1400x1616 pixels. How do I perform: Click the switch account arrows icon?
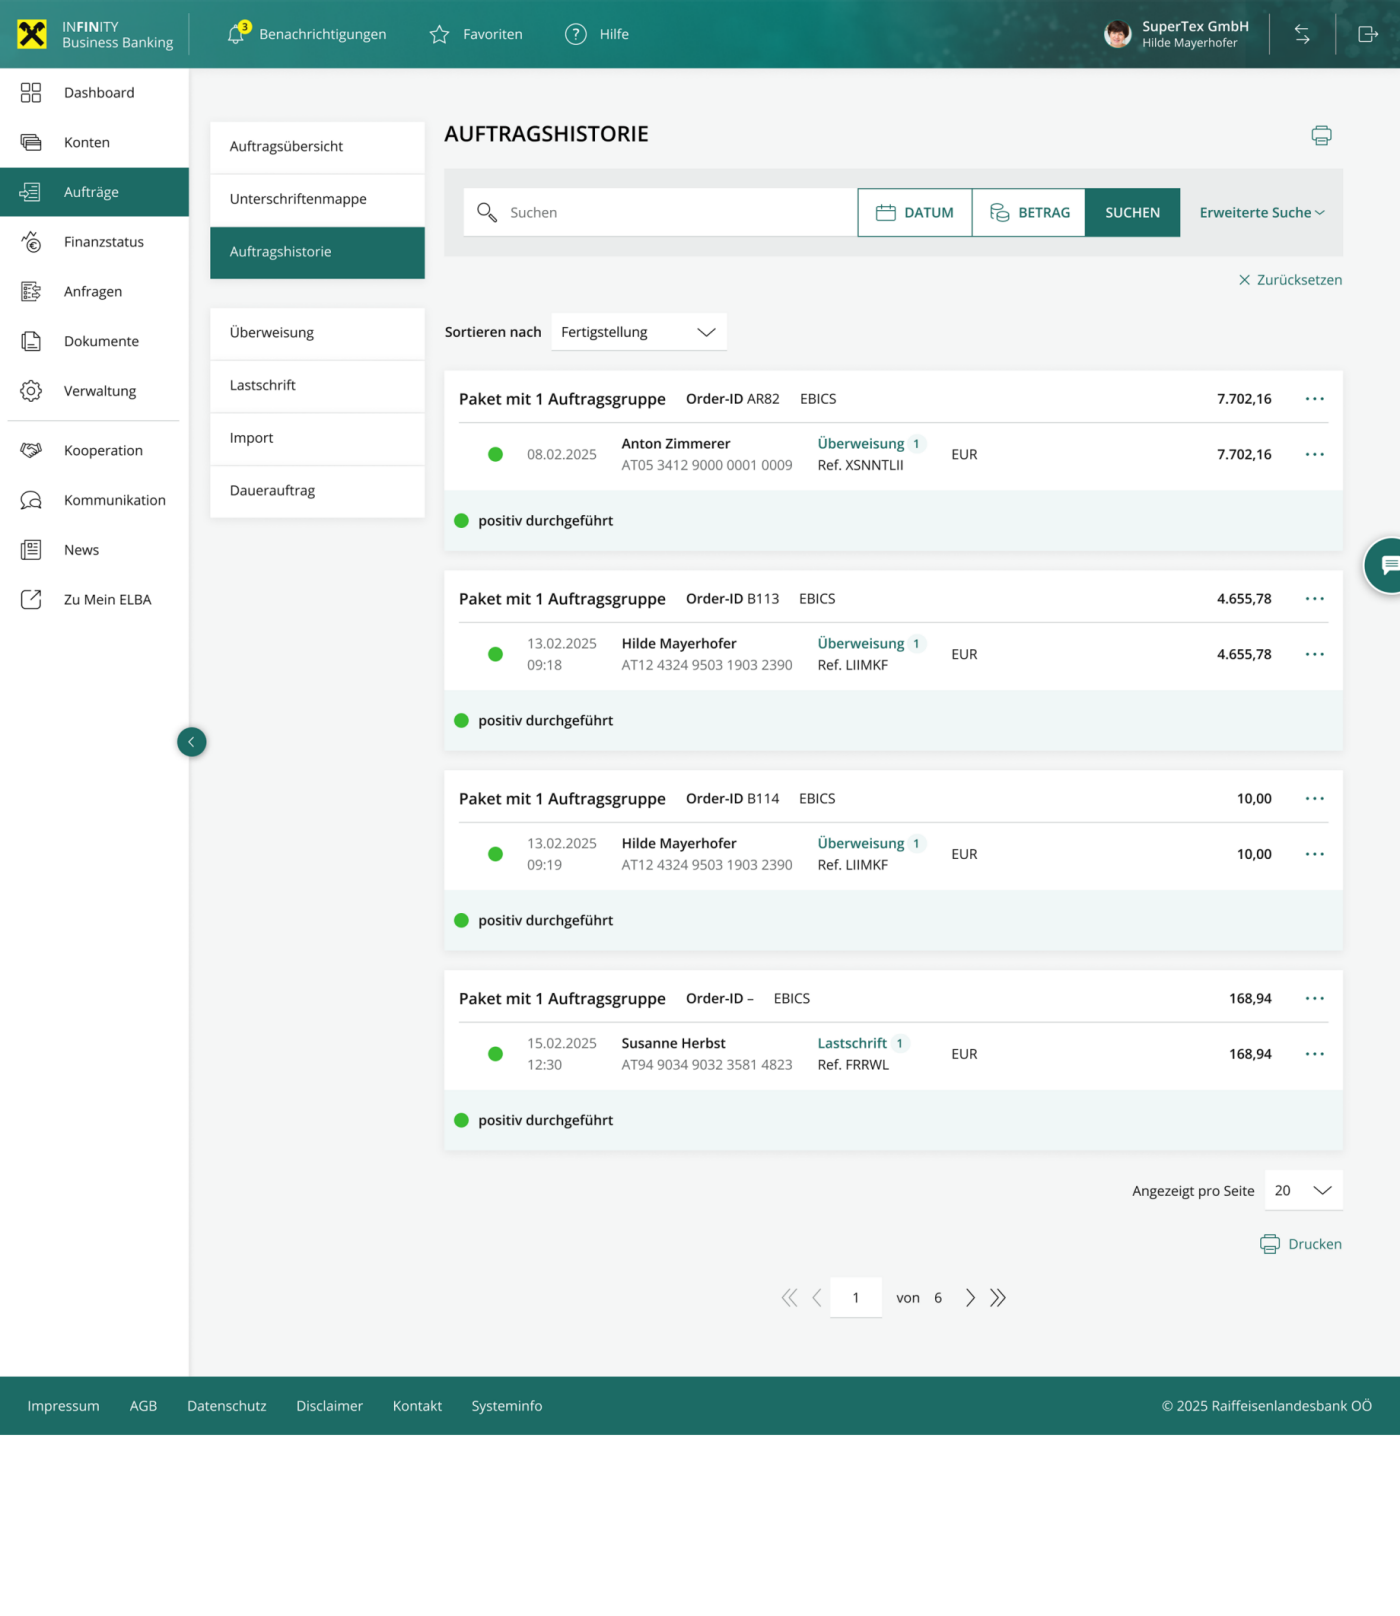coord(1302,34)
